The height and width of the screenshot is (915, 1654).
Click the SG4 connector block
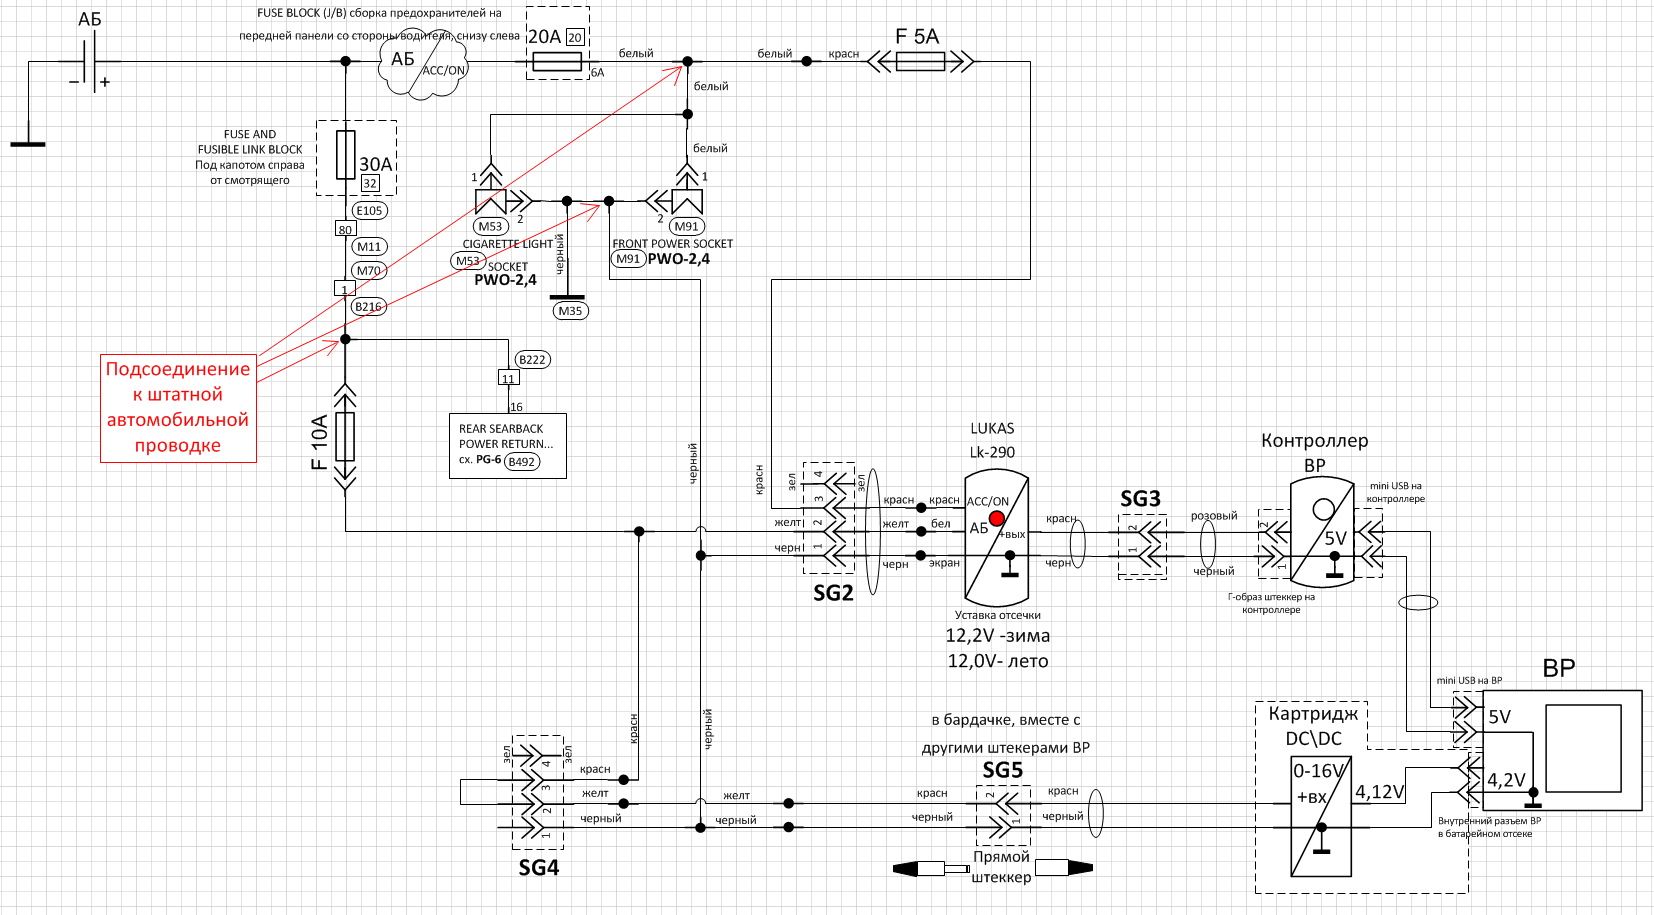[x=537, y=792]
